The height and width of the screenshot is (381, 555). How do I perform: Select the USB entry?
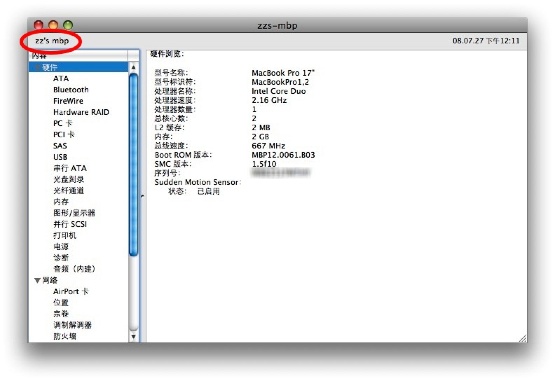pos(60,157)
